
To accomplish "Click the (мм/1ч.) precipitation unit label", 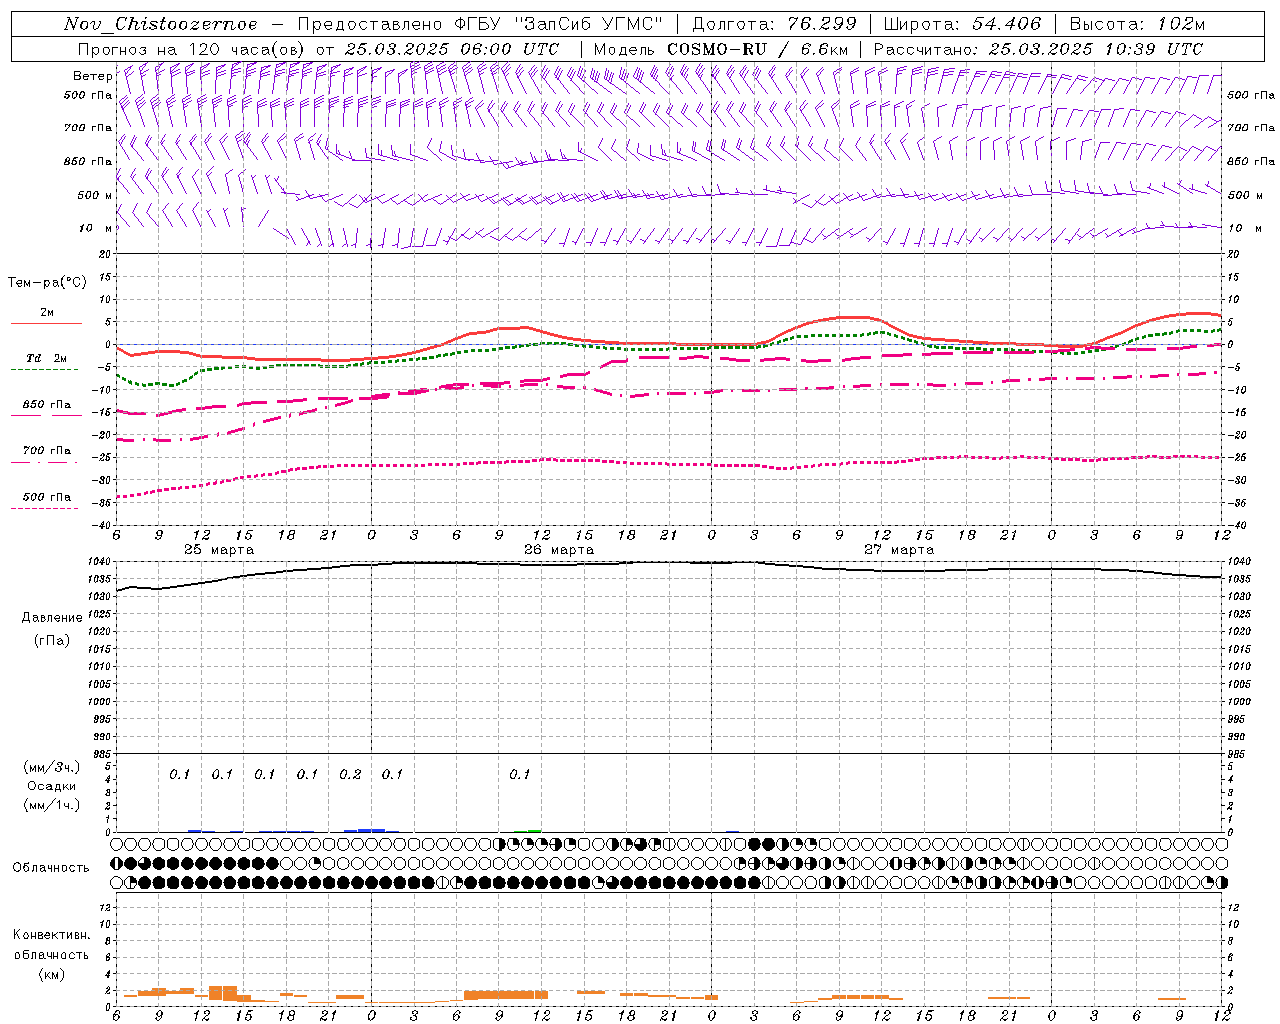I will [x=52, y=805].
